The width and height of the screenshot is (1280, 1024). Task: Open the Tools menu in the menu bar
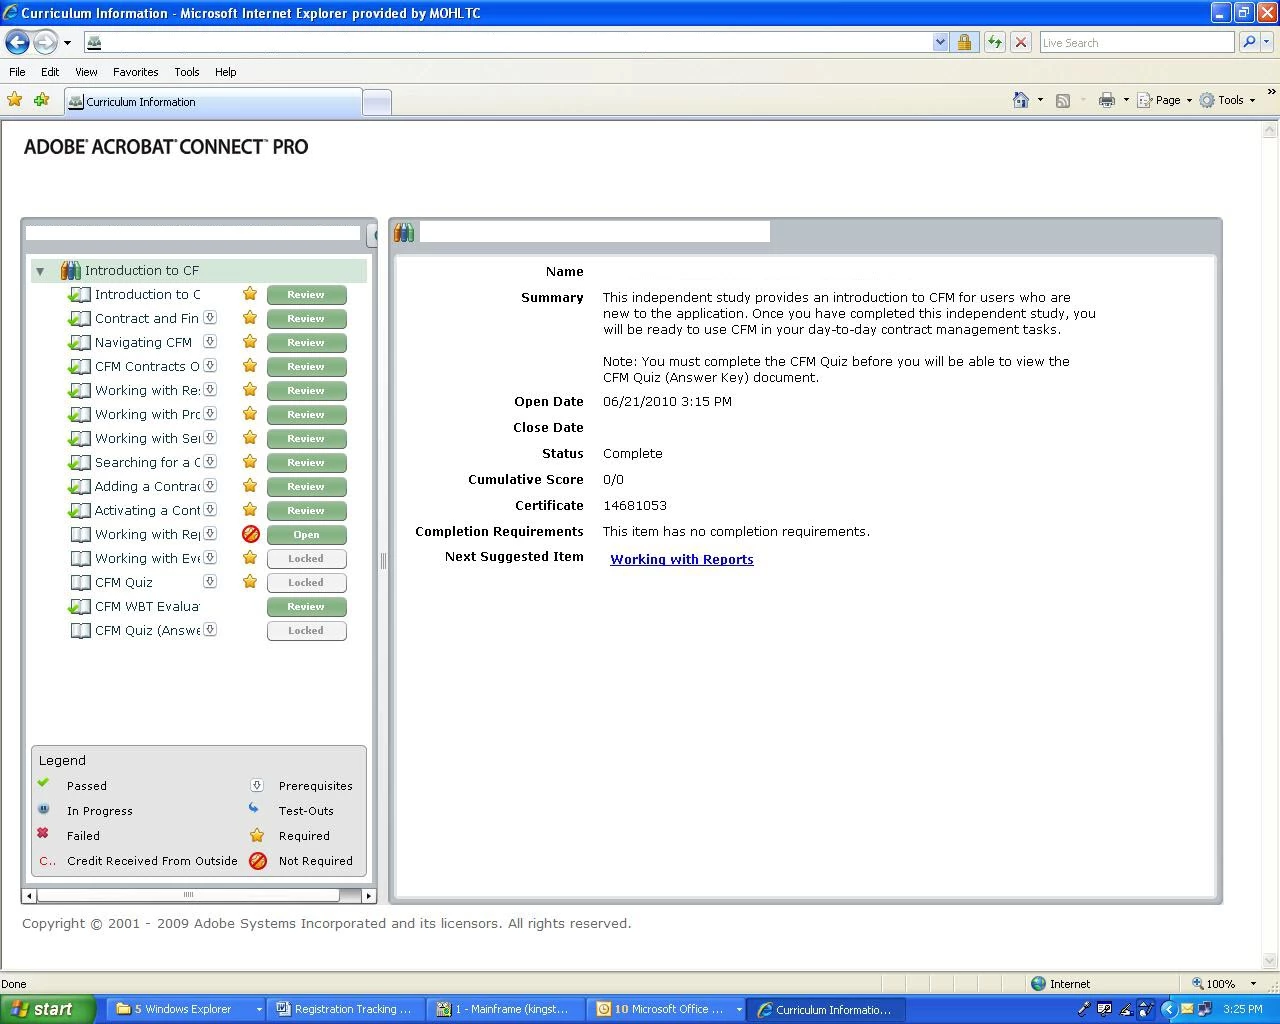[x=187, y=72]
